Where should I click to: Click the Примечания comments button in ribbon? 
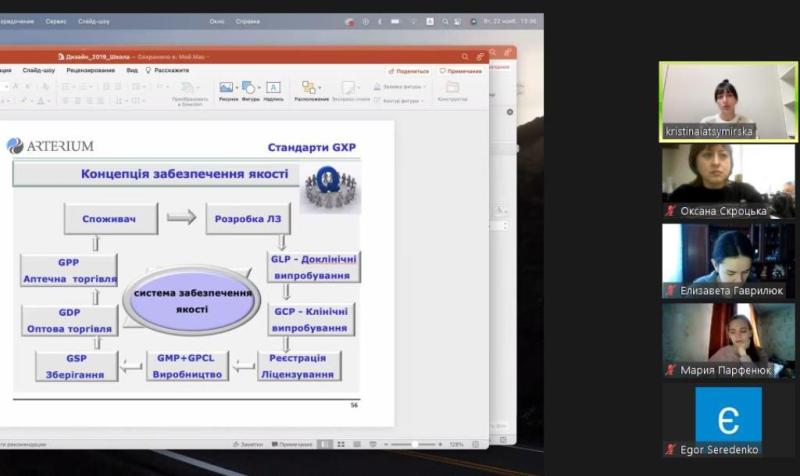[x=461, y=71]
